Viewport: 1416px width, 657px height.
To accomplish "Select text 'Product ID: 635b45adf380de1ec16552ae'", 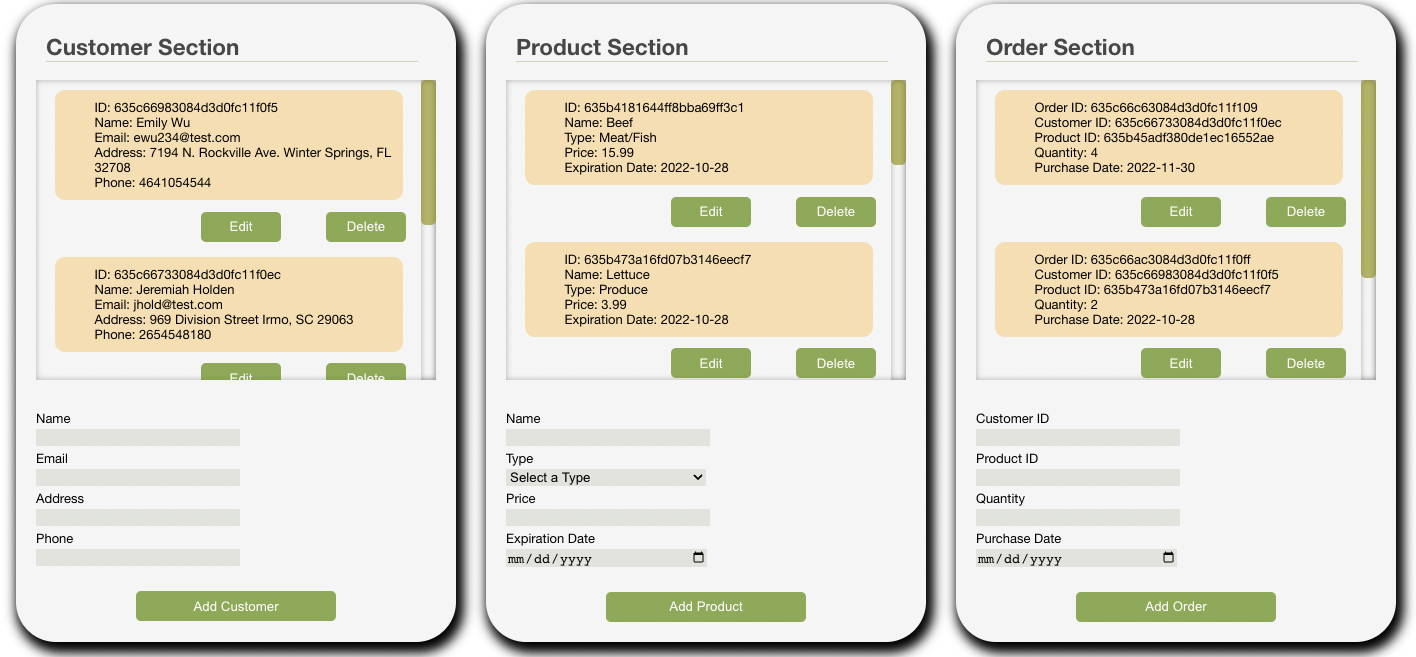I will 1154,137.
